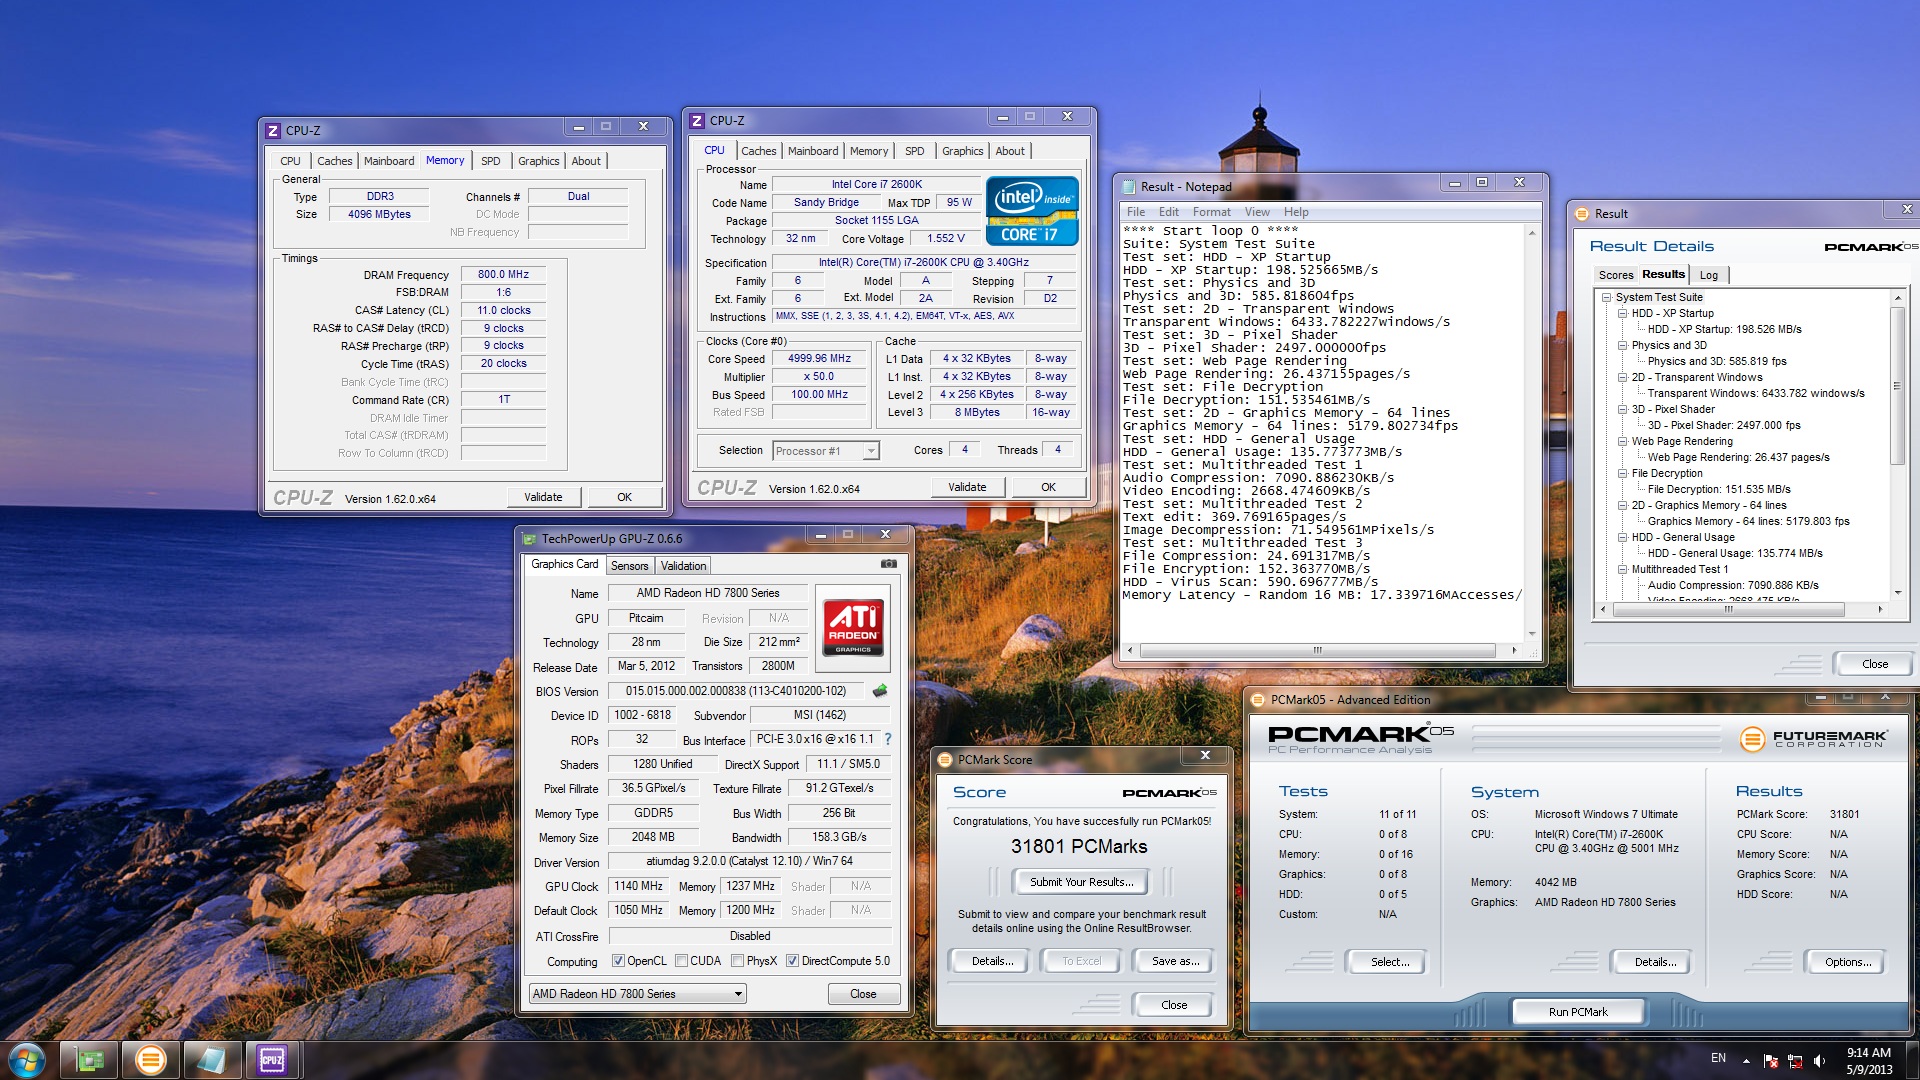The image size is (1920, 1080).
Task: Click Notepad horizontal scrollbar thumb
Action: point(1317,650)
